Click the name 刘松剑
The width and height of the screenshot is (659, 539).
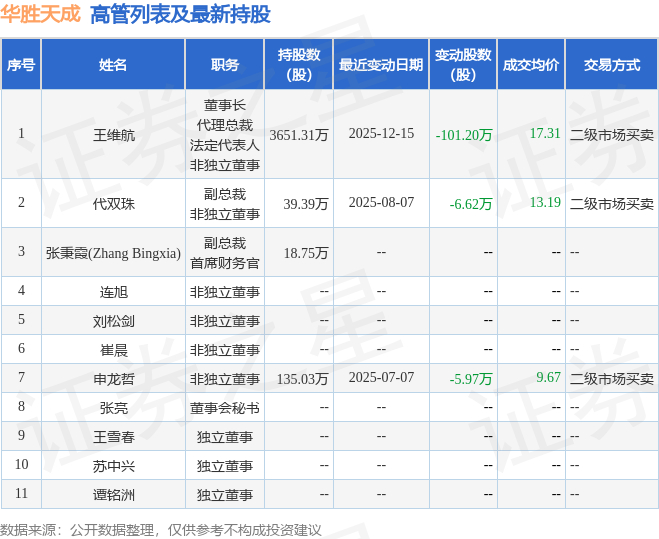(114, 321)
